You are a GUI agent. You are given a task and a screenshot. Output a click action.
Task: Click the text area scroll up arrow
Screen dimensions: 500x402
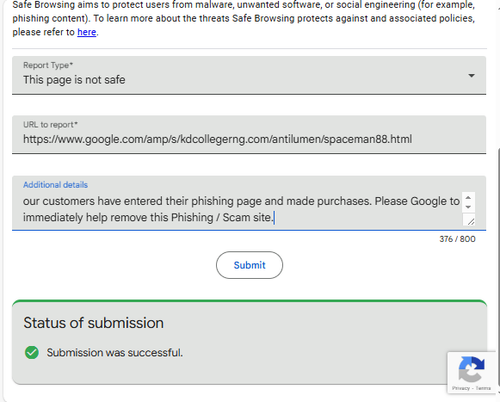pyautogui.click(x=468, y=198)
